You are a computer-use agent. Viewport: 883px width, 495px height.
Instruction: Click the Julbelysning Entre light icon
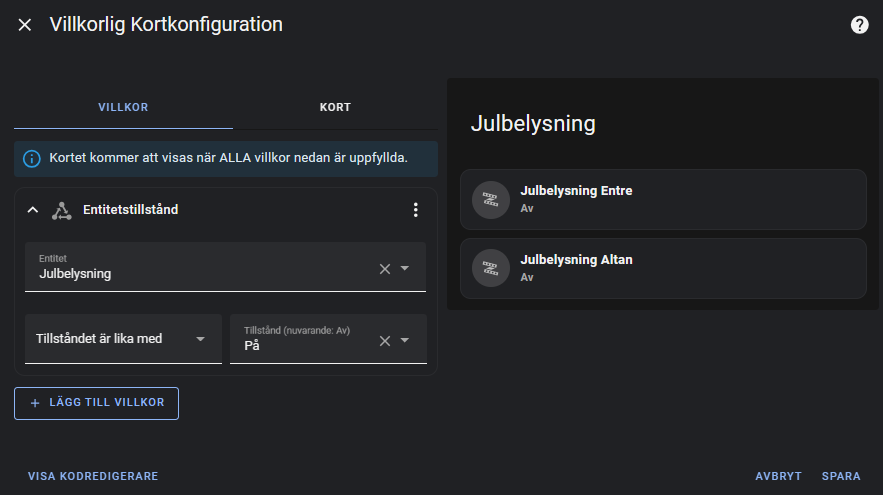(490, 199)
